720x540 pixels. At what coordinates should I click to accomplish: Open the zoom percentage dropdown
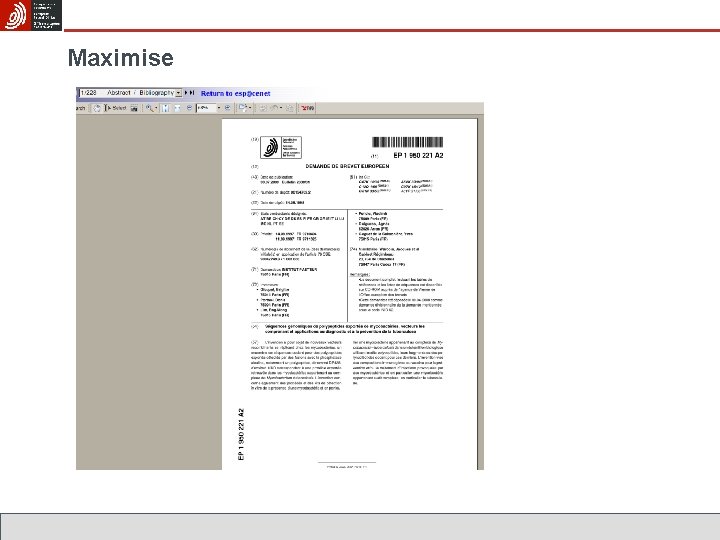click(219, 108)
